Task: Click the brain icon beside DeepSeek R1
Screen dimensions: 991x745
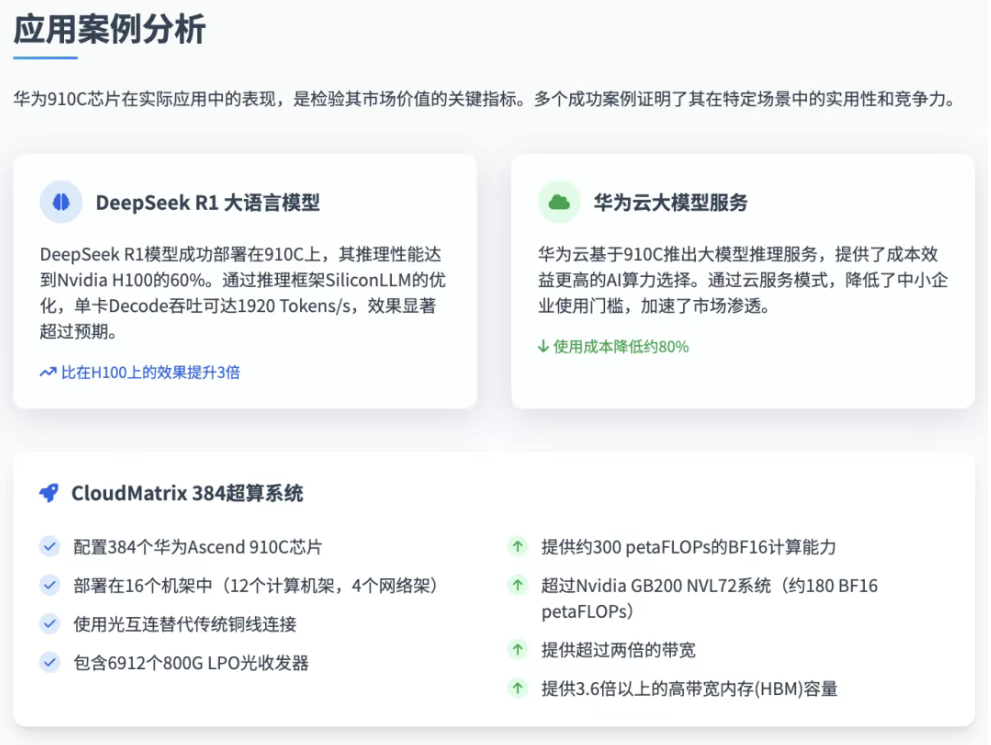Action: point(61,202)
